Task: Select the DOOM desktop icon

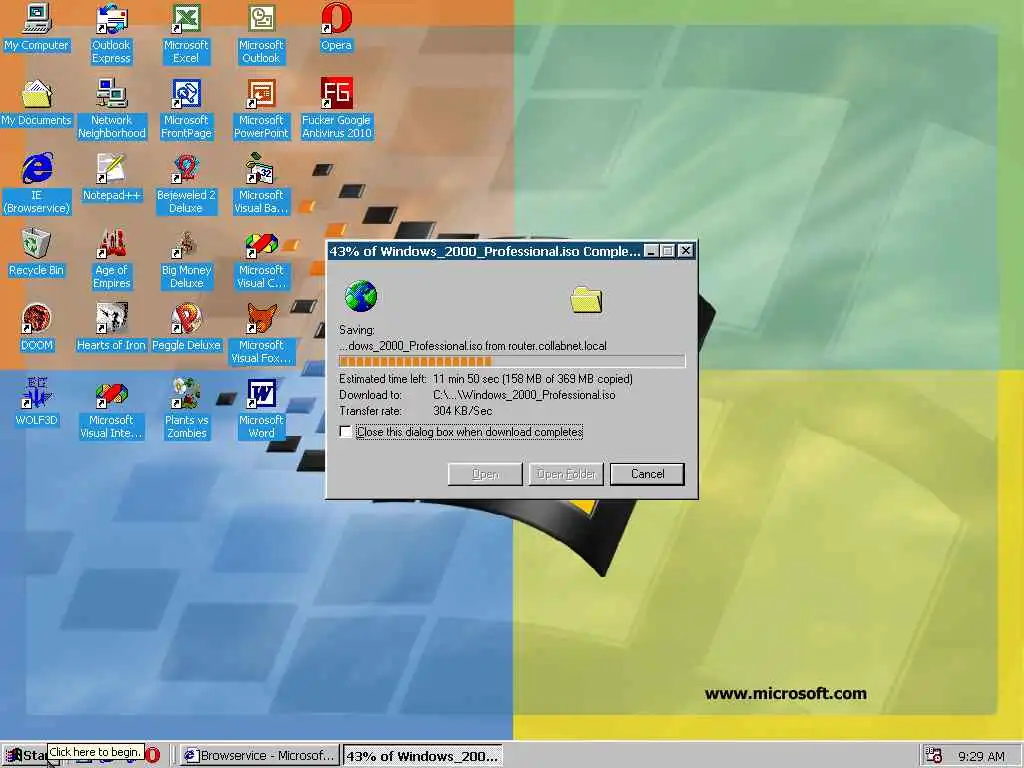Action: (x=37, y=327)
